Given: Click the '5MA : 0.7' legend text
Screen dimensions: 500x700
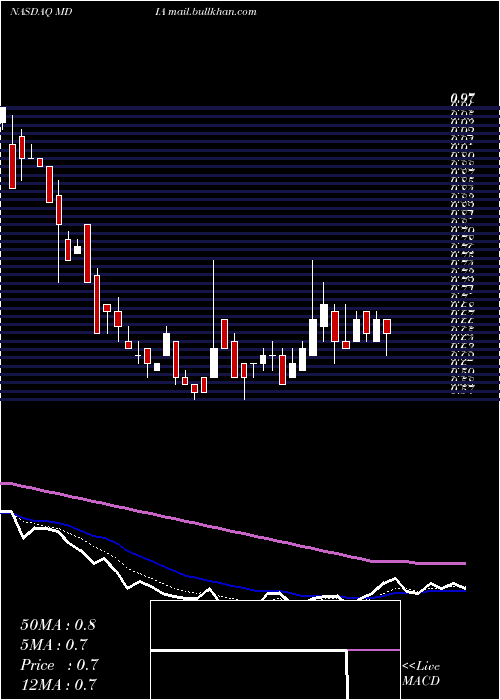Looking at the screenshot, I should (x=54, y=645).
